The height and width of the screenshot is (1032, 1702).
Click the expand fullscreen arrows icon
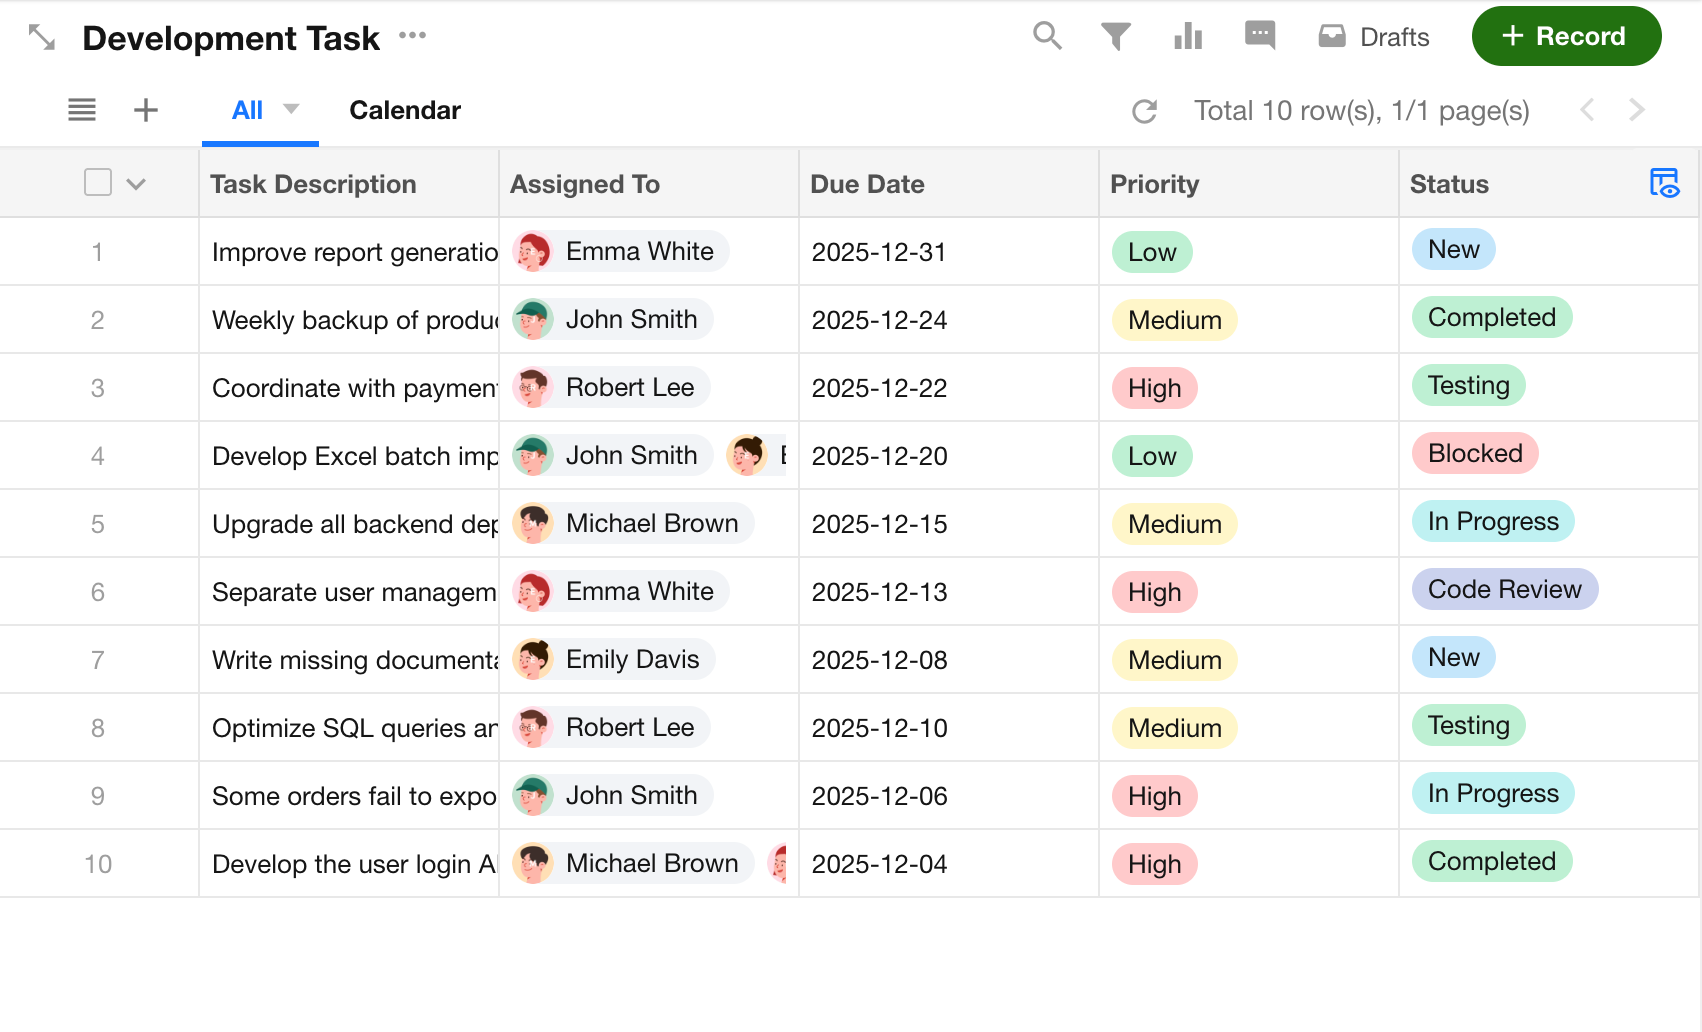click(41, 38)
